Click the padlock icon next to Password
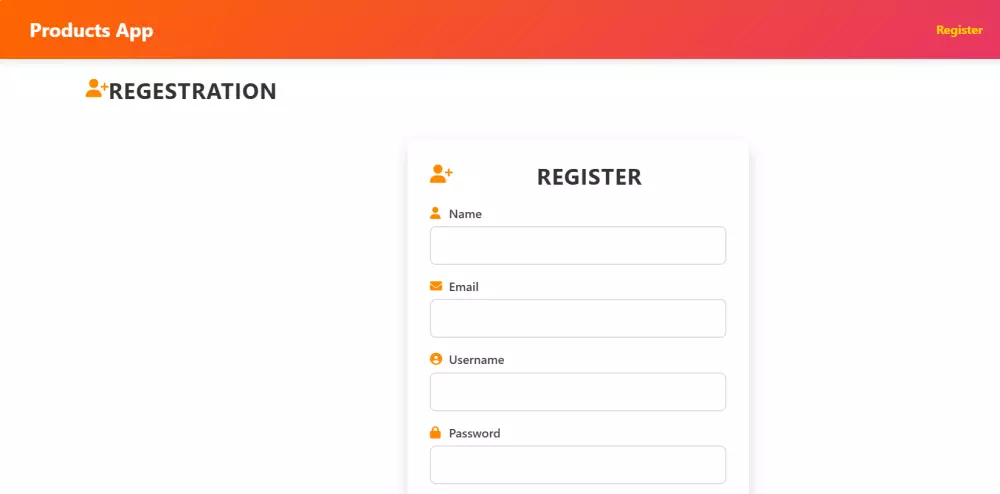The height and width of the screenshot is (494, 1000). (435, 433)
